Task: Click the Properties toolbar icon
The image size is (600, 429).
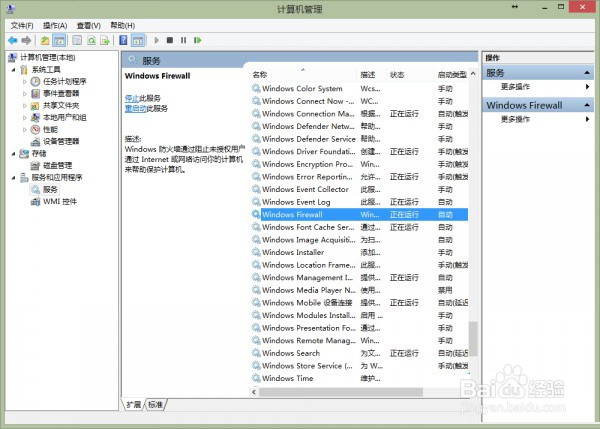Action: pos(77,40)
